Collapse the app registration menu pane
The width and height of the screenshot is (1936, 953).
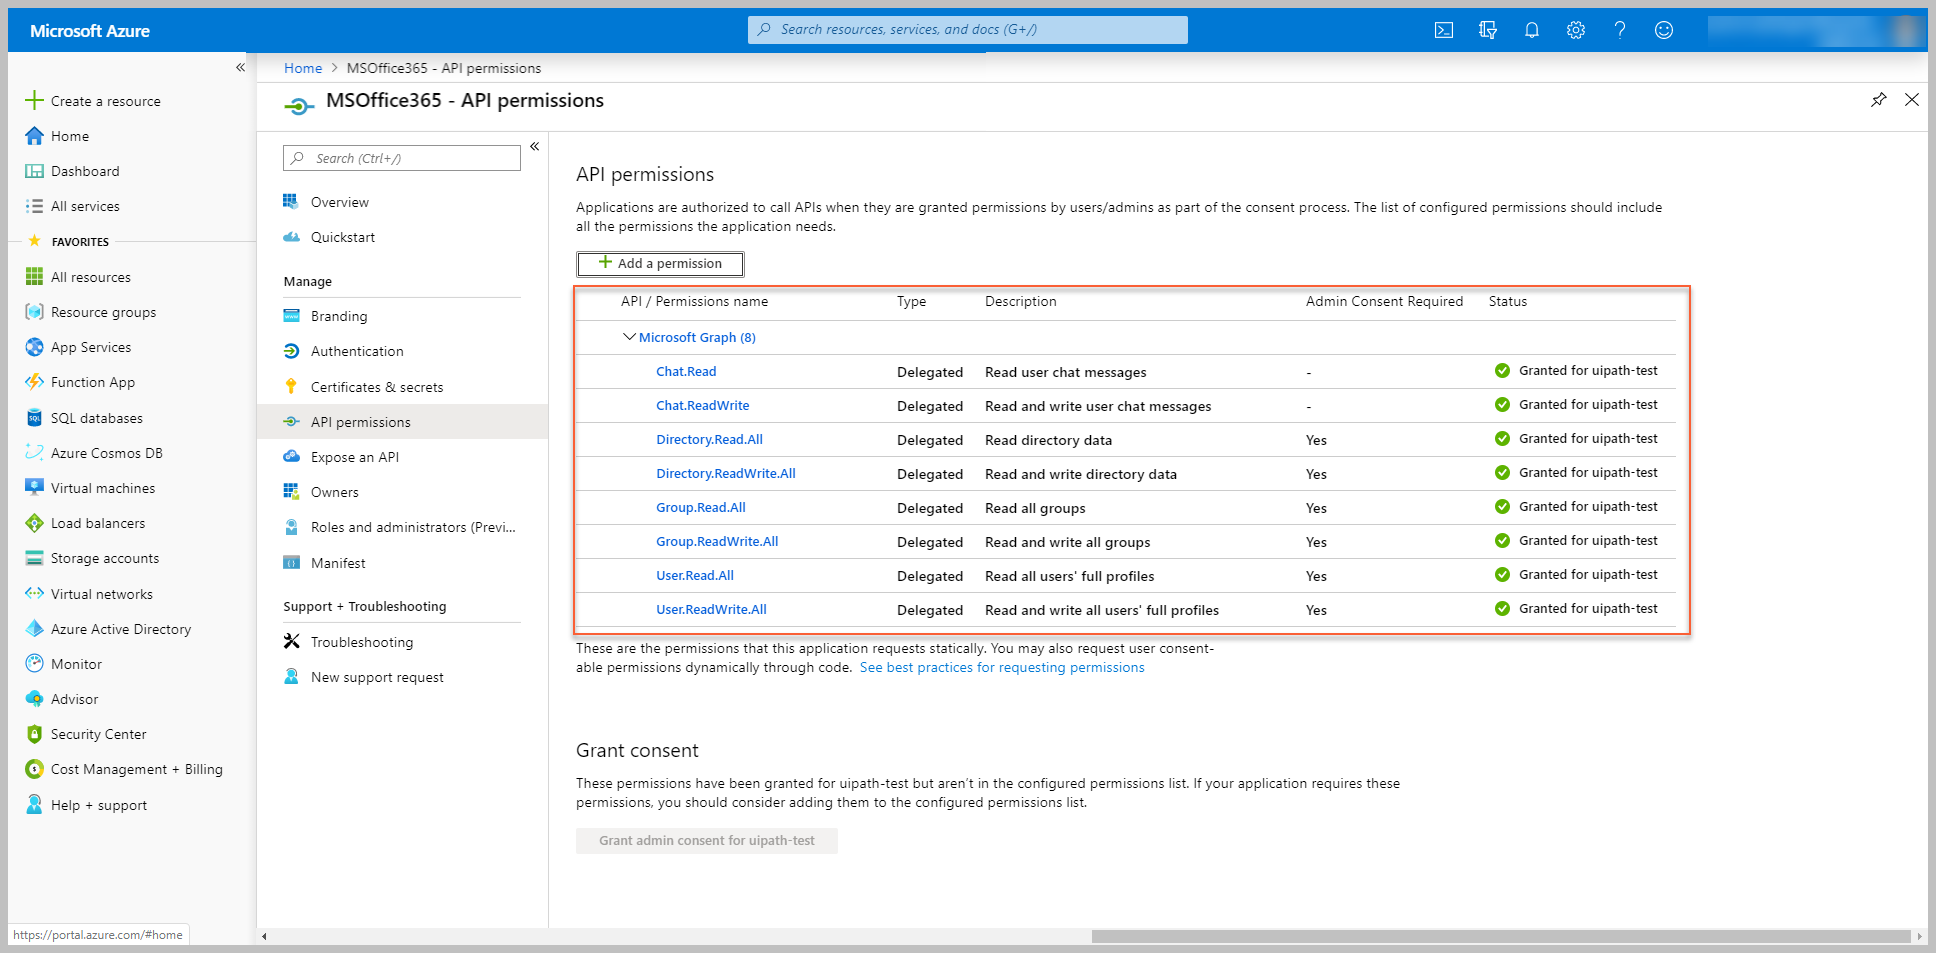(x=535, y=147)
